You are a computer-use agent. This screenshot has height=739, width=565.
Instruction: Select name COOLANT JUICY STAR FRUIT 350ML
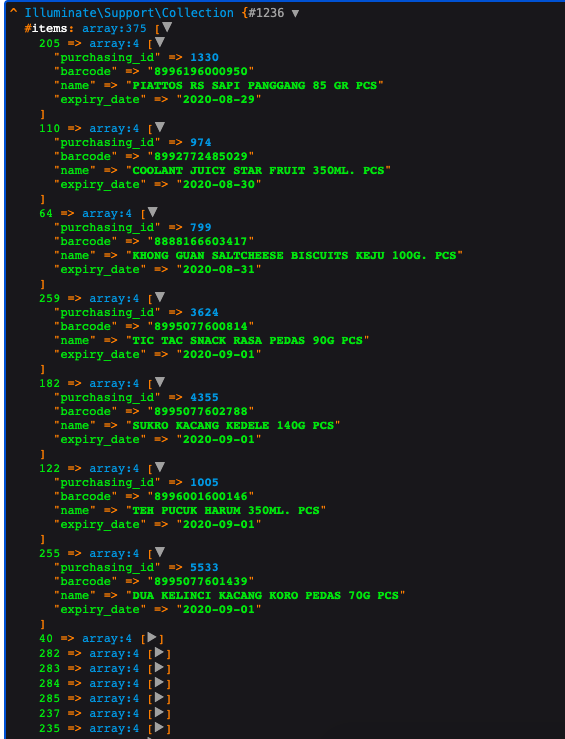(244, 171)
